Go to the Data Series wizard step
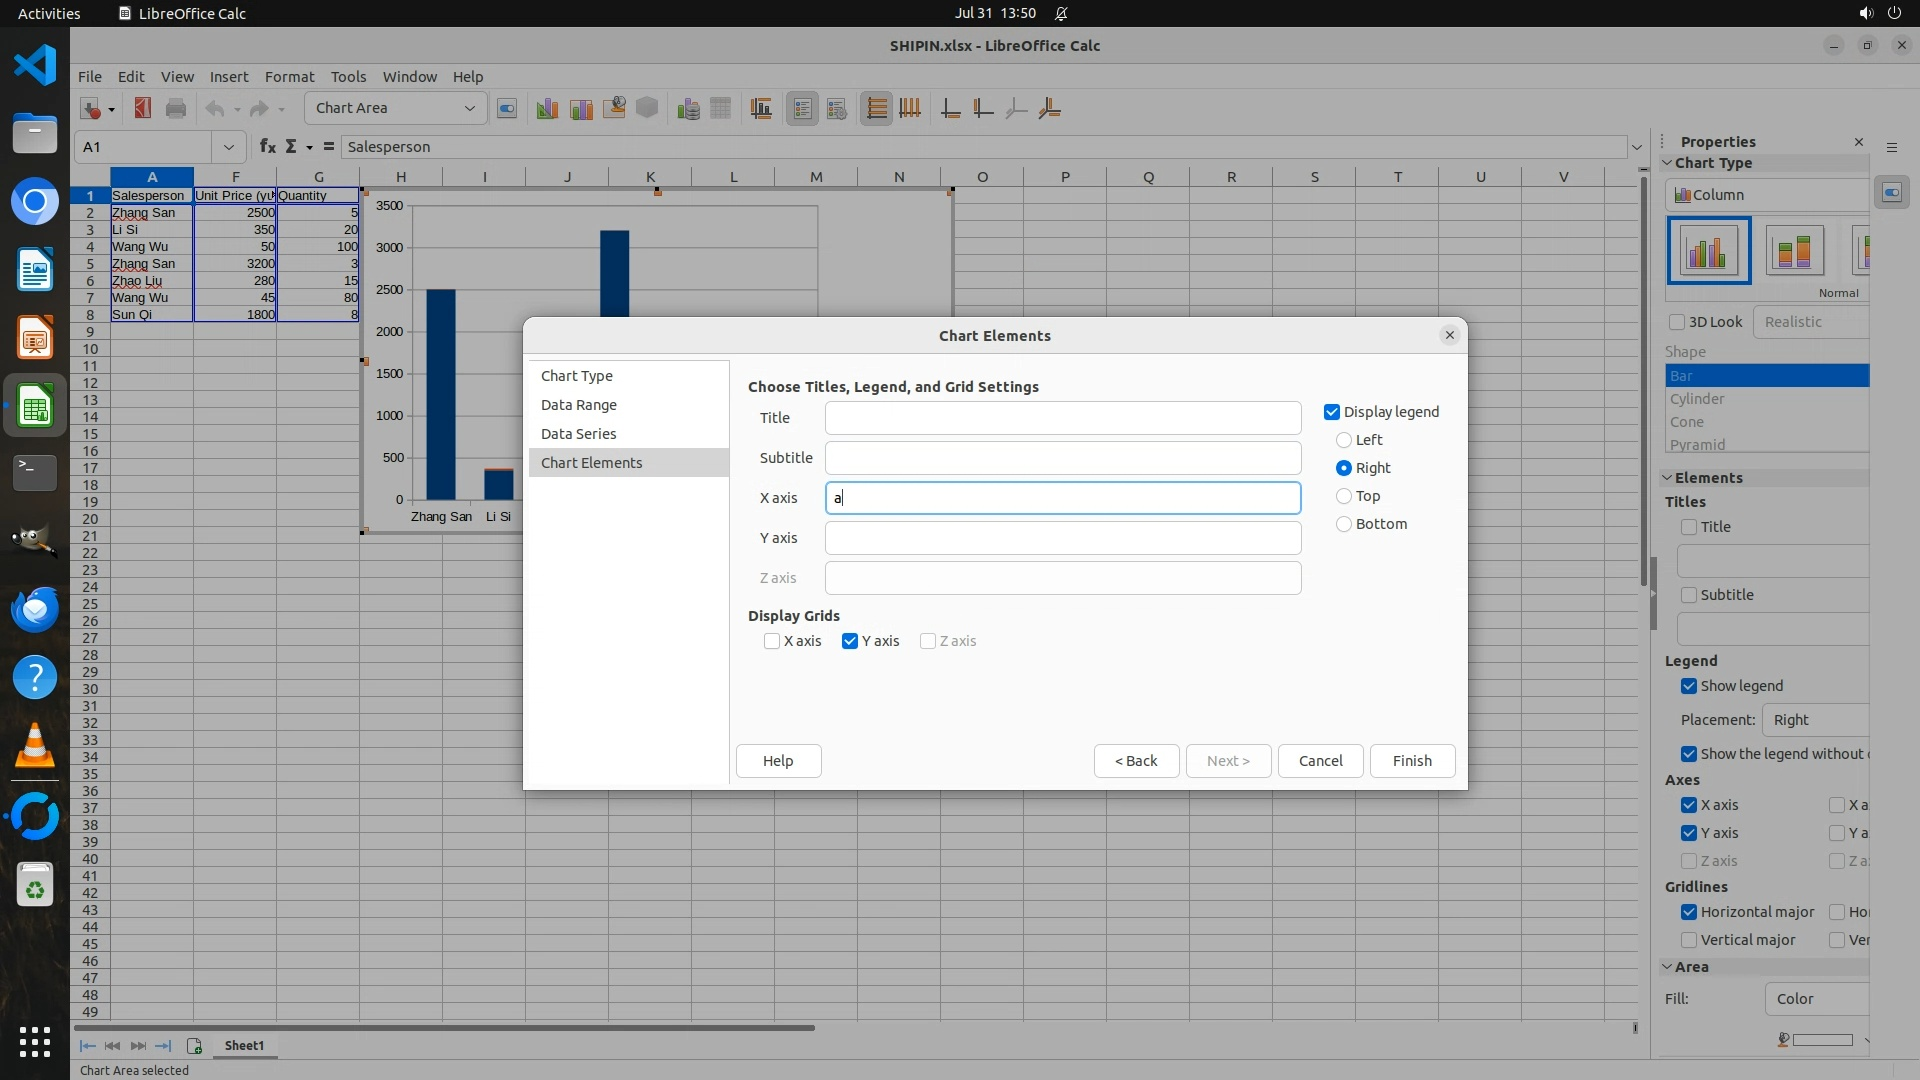This screenshot has height=1080, width=1920. [578, 434]
